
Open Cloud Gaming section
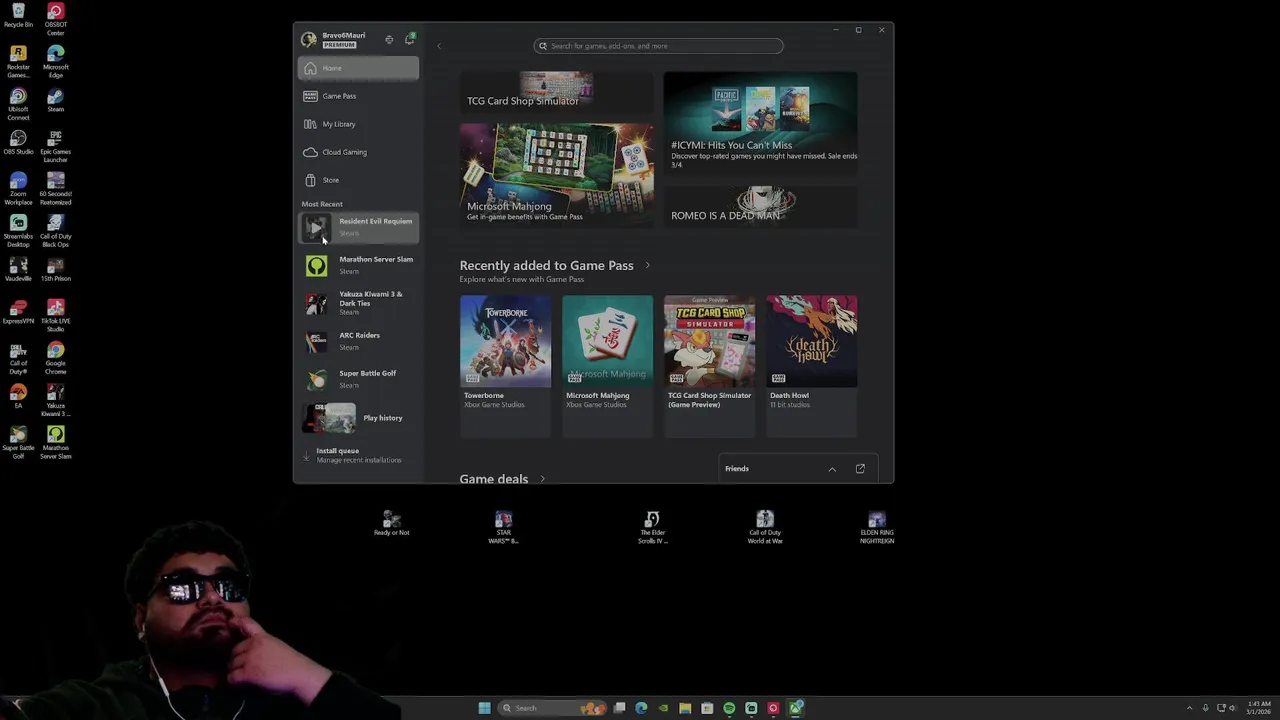[358, 152]
